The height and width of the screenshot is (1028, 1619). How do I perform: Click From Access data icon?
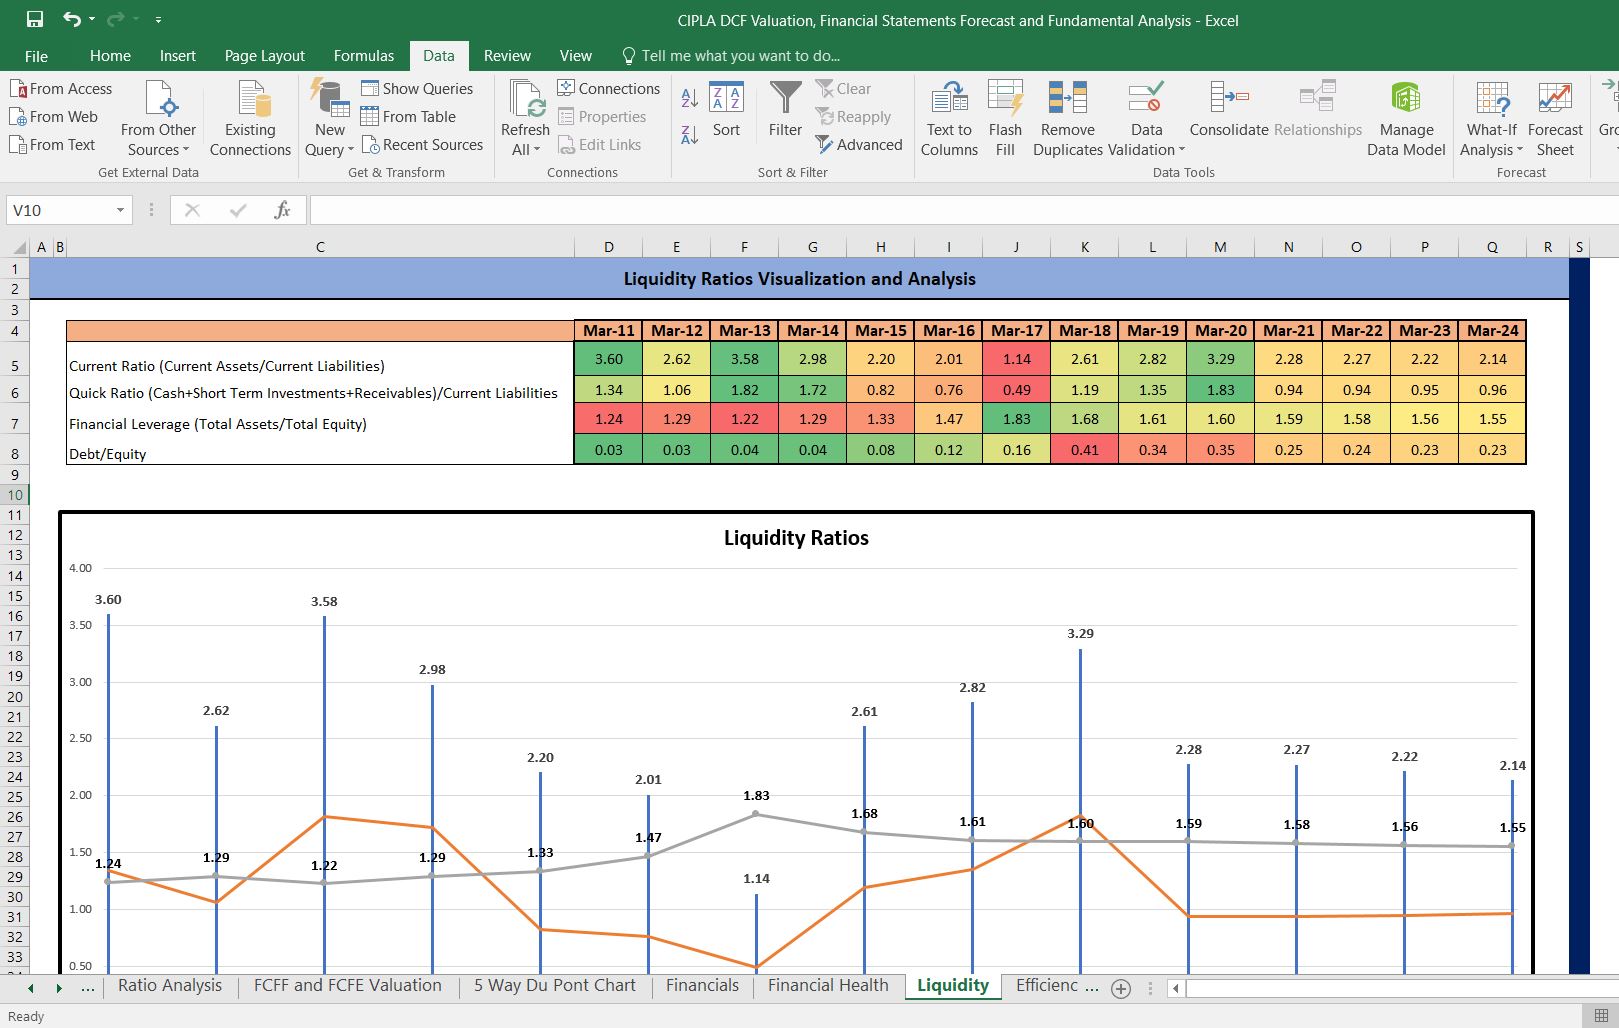18,89
